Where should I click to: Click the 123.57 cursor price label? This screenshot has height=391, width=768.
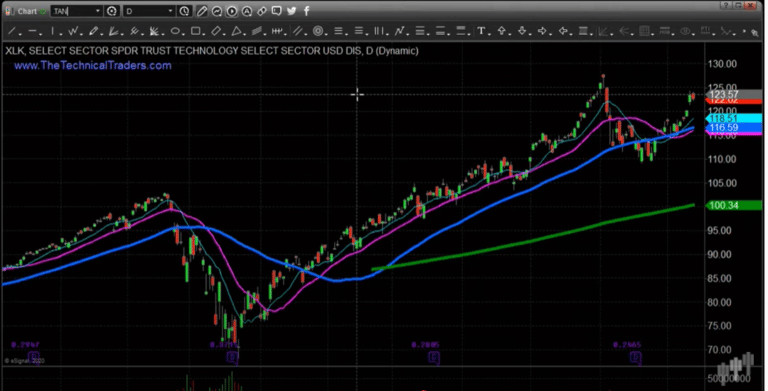point(734,94)
